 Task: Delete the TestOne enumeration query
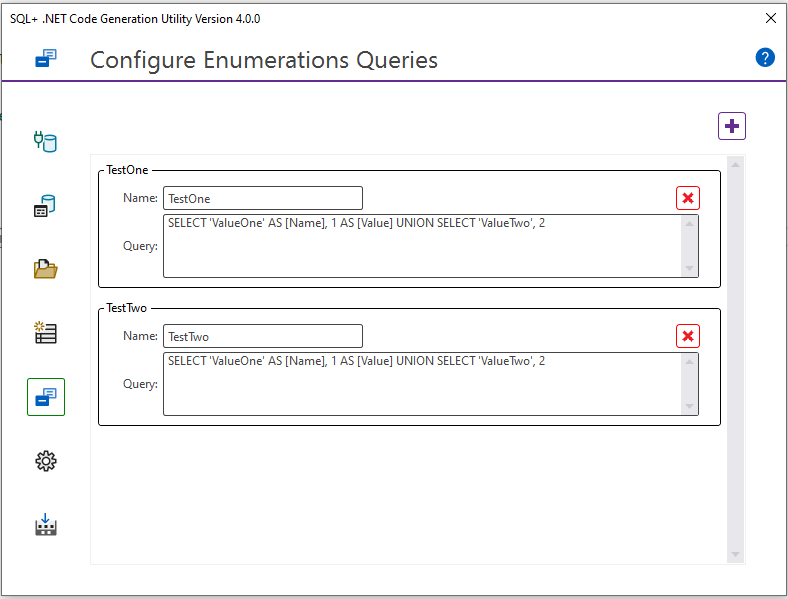(688, 198)
